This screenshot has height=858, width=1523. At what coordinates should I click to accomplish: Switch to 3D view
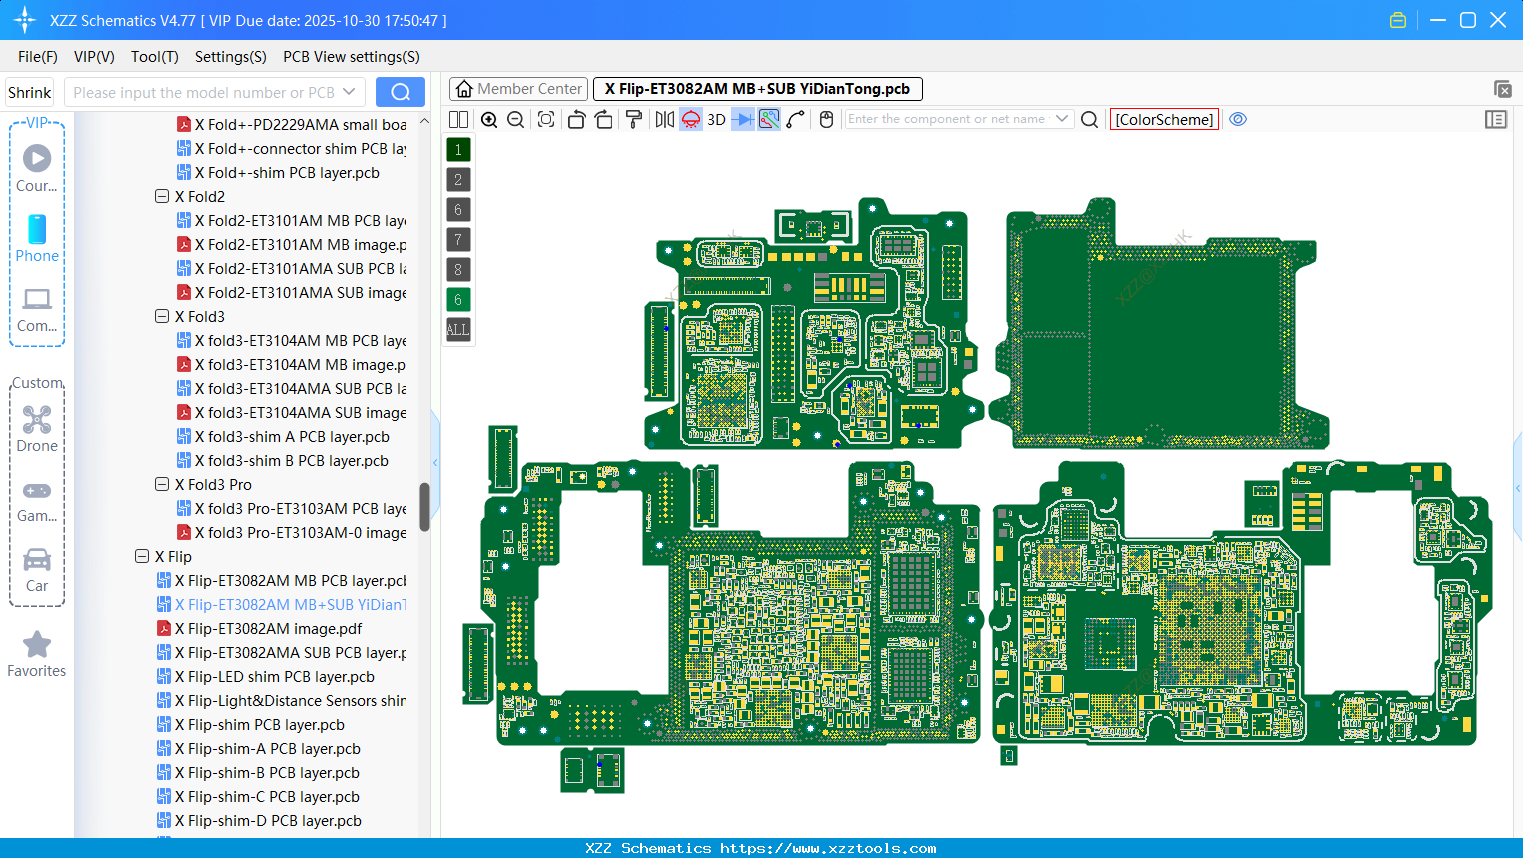tap(716, 119)
